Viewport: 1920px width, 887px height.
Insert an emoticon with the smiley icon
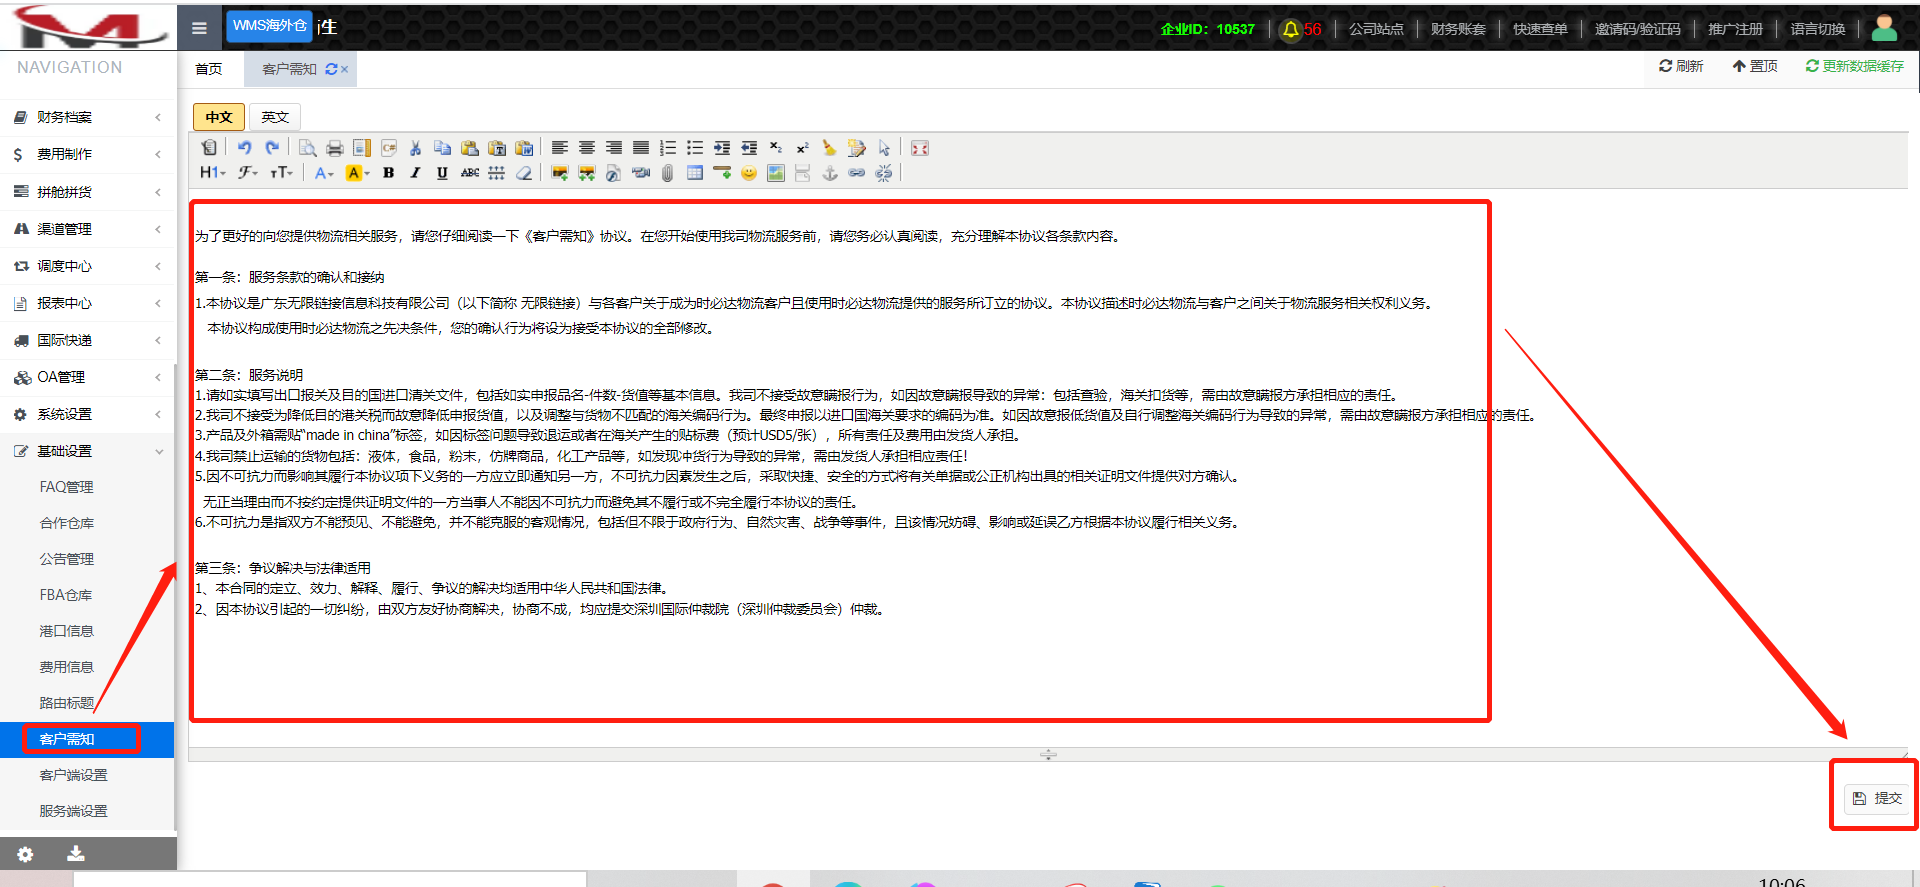(749, 173)
